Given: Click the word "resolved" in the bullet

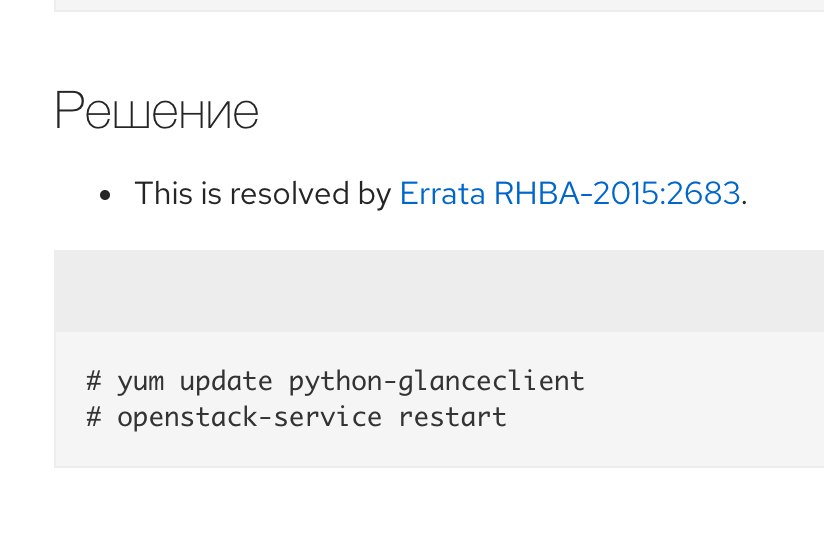Looking at the screenshot, I should pyautogui.click(x=290, y=193).
